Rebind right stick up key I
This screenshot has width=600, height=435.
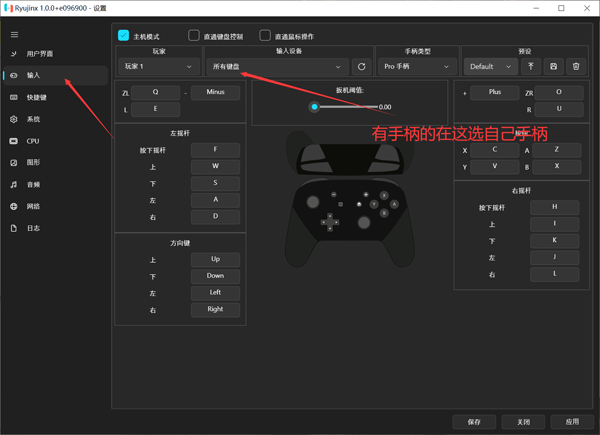coord(554,224)
